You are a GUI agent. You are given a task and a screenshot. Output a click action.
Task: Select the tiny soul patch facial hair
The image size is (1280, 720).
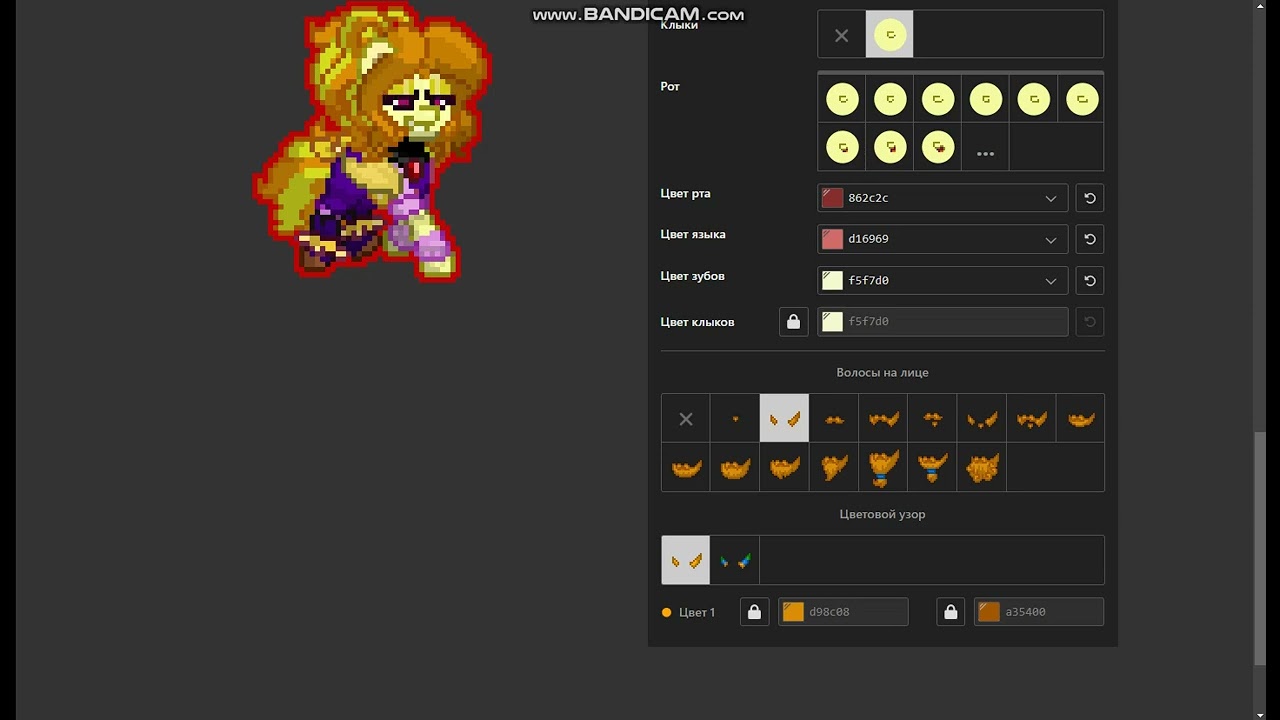[x=735, y=419]
